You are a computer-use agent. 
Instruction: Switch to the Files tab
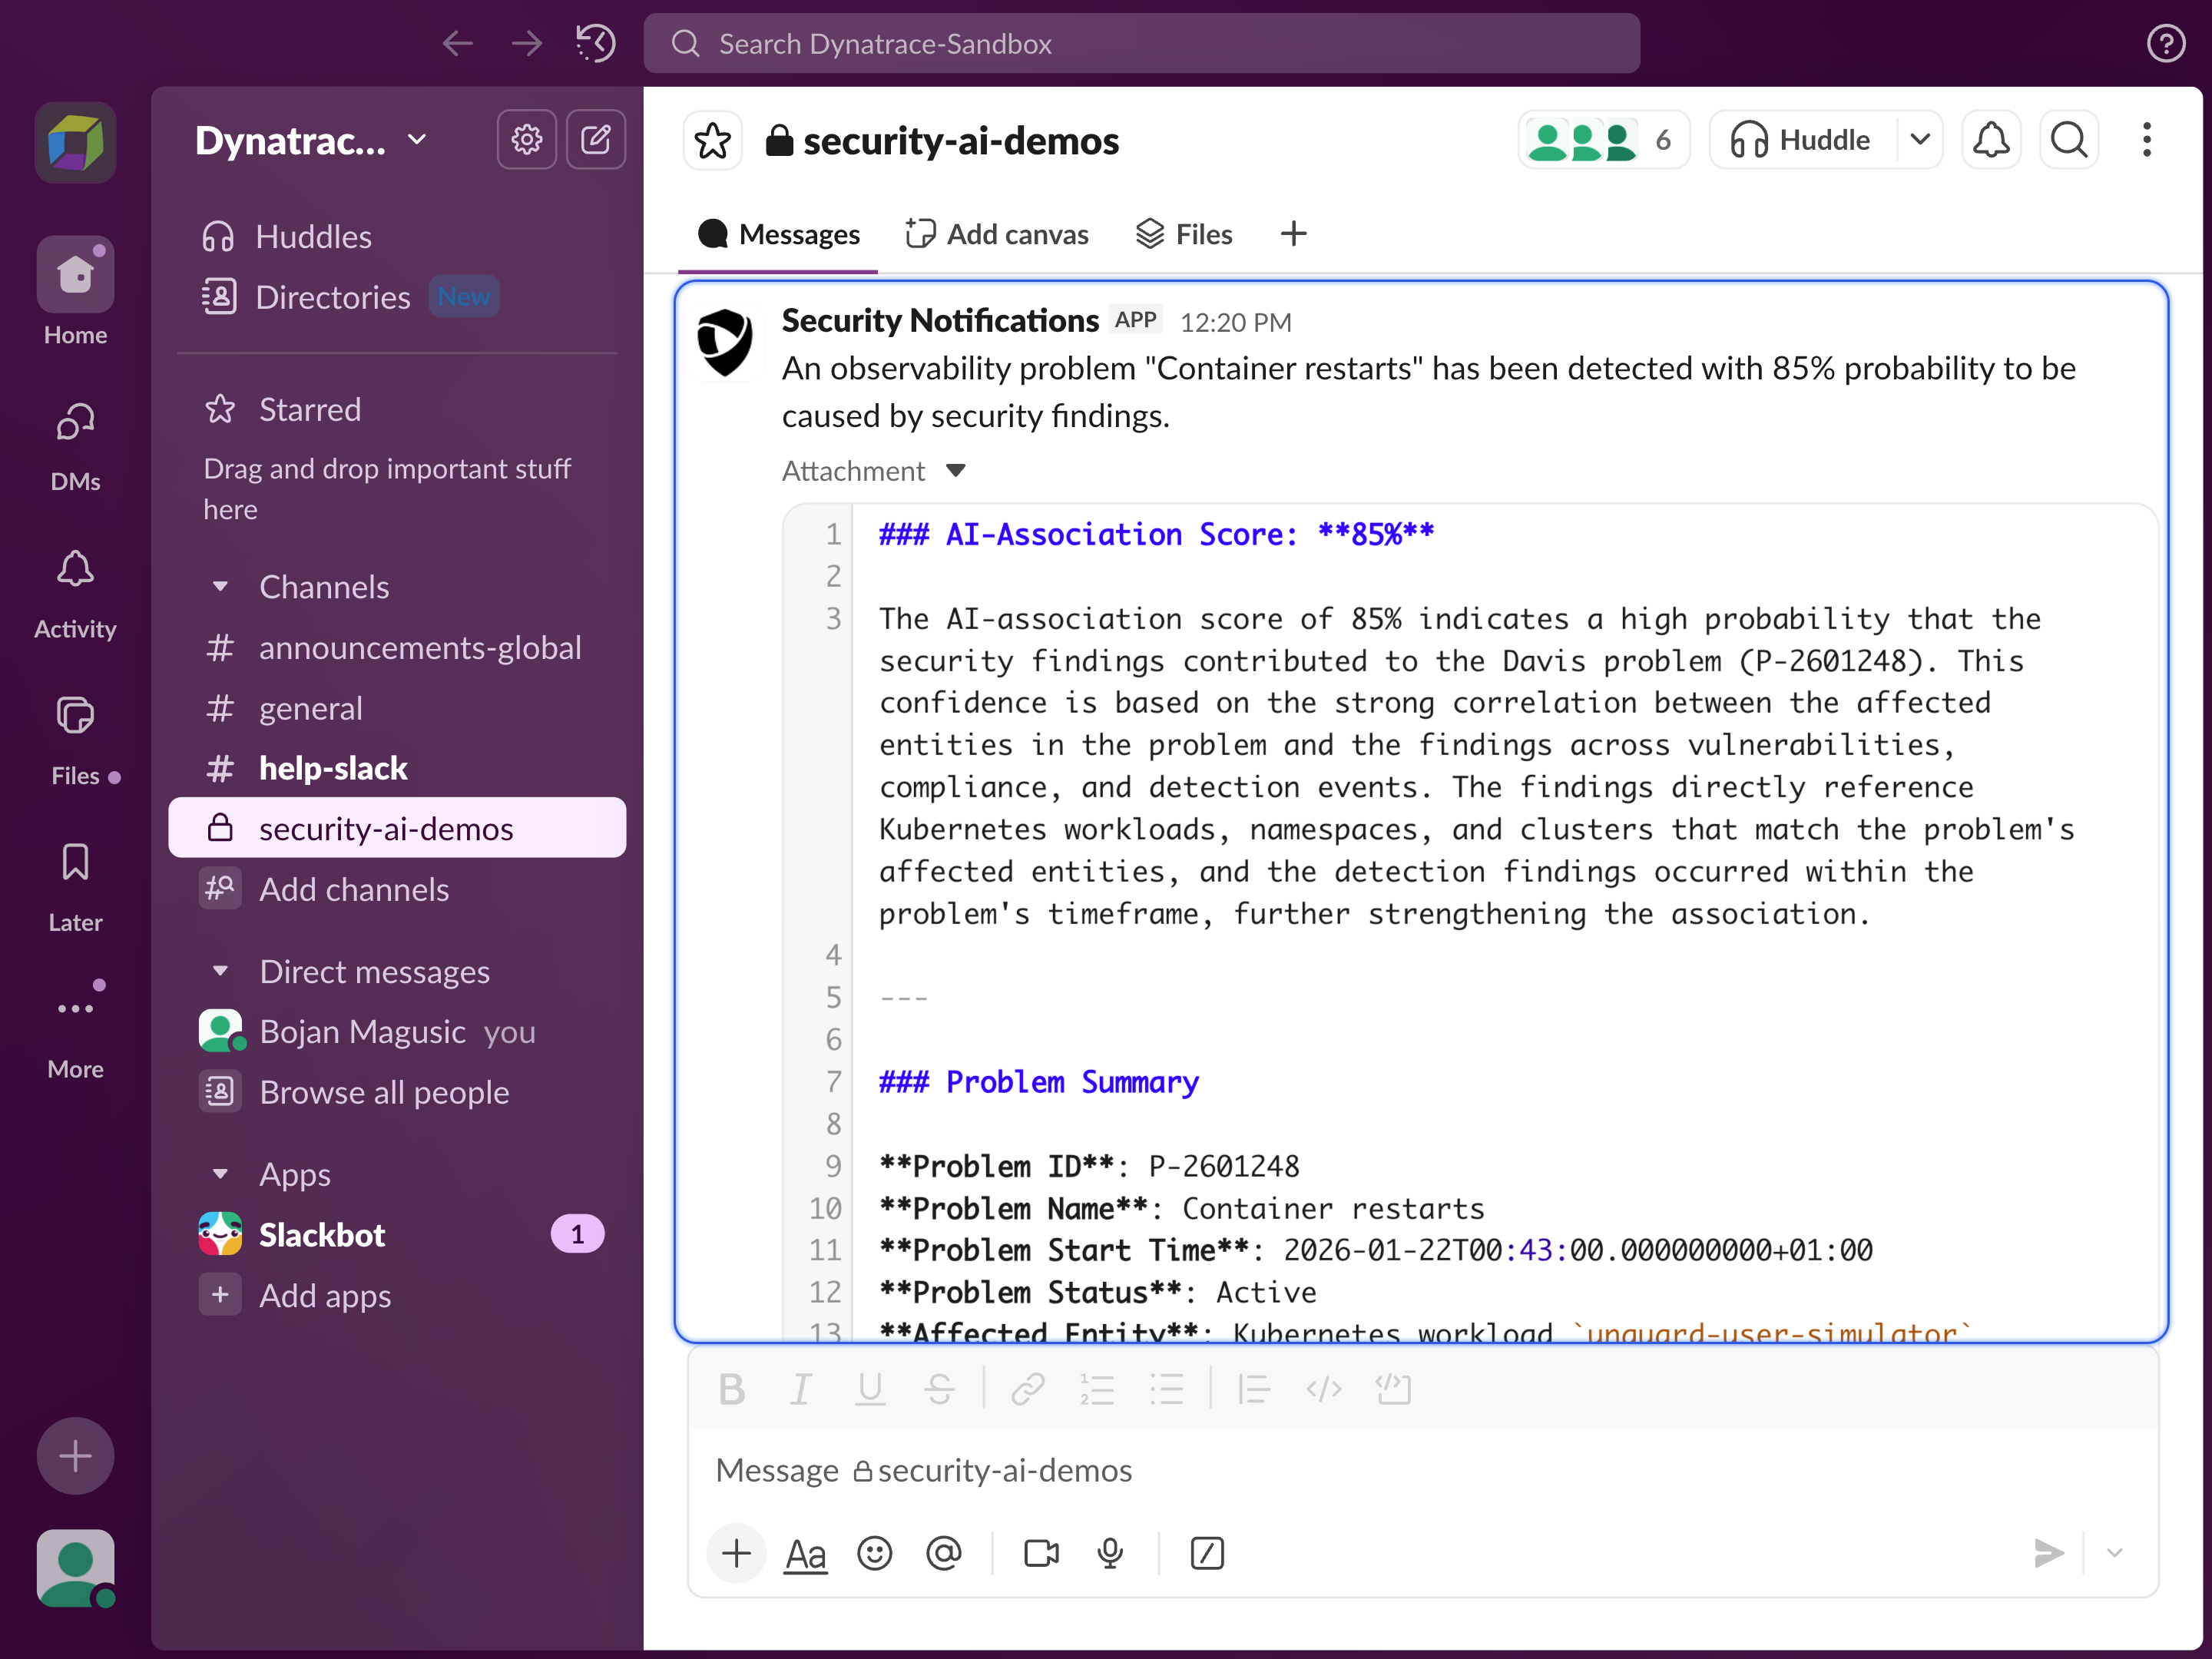click(1184, 233)
